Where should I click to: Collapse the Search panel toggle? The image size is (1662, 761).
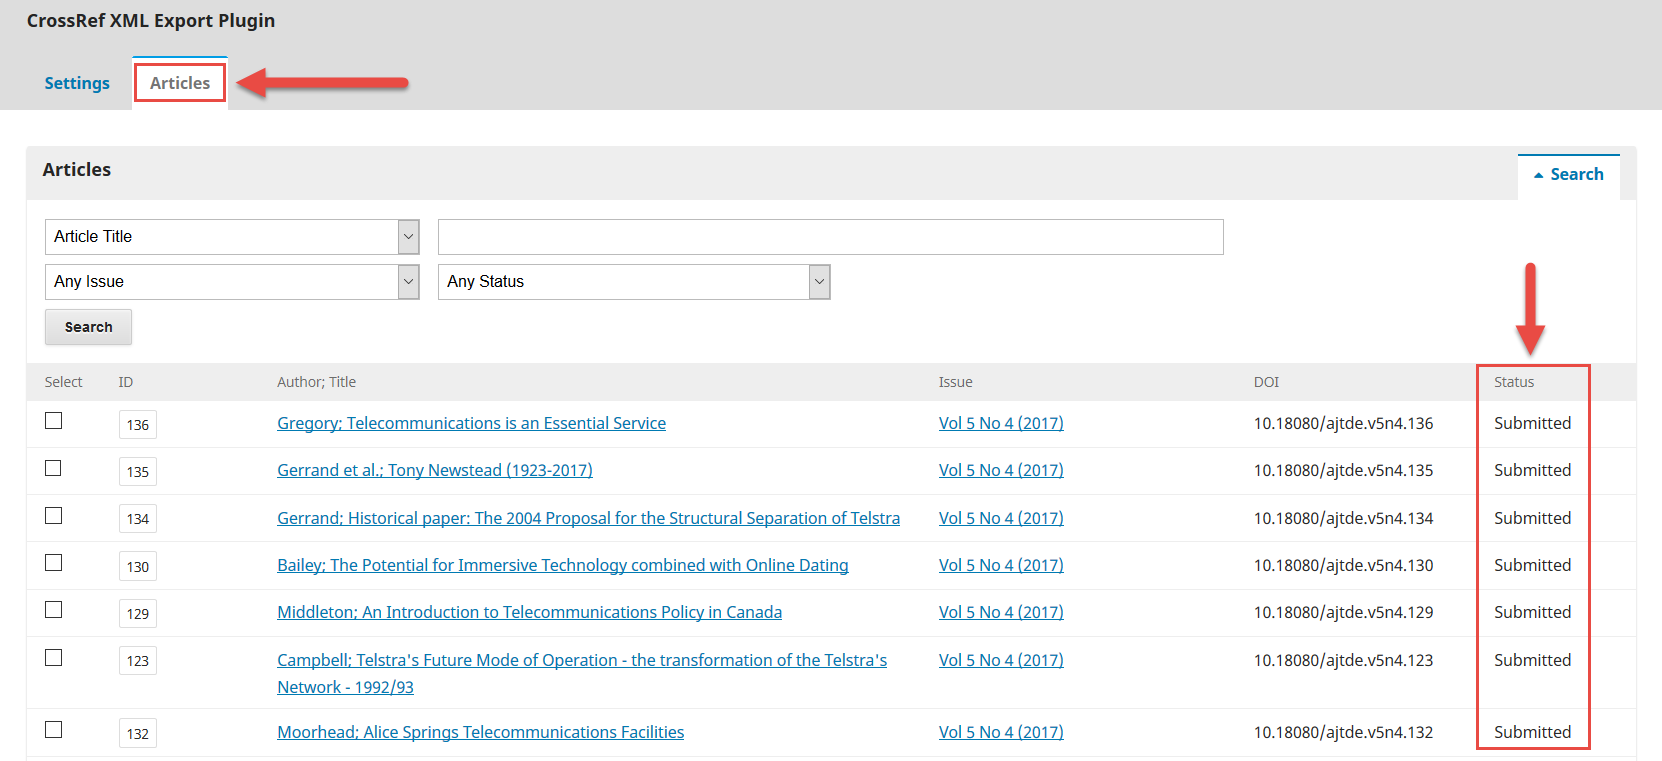click(x=1568, y=175)
